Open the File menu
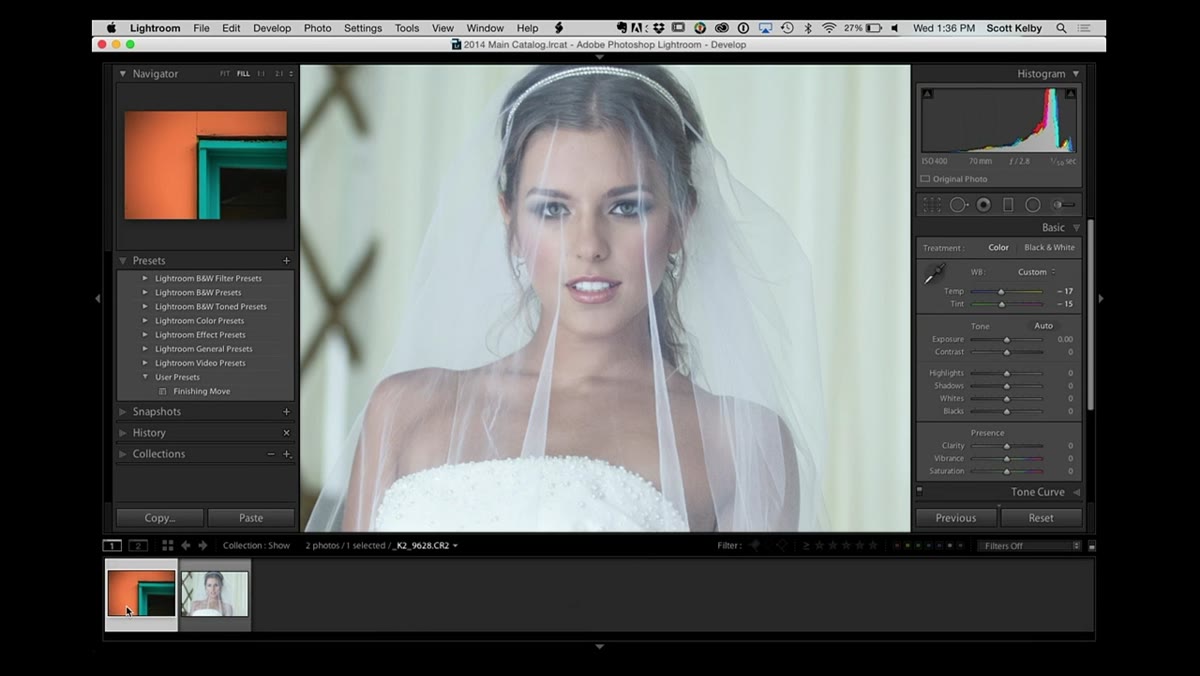Viewport: 1200px width, 676px height. [201, 28]
